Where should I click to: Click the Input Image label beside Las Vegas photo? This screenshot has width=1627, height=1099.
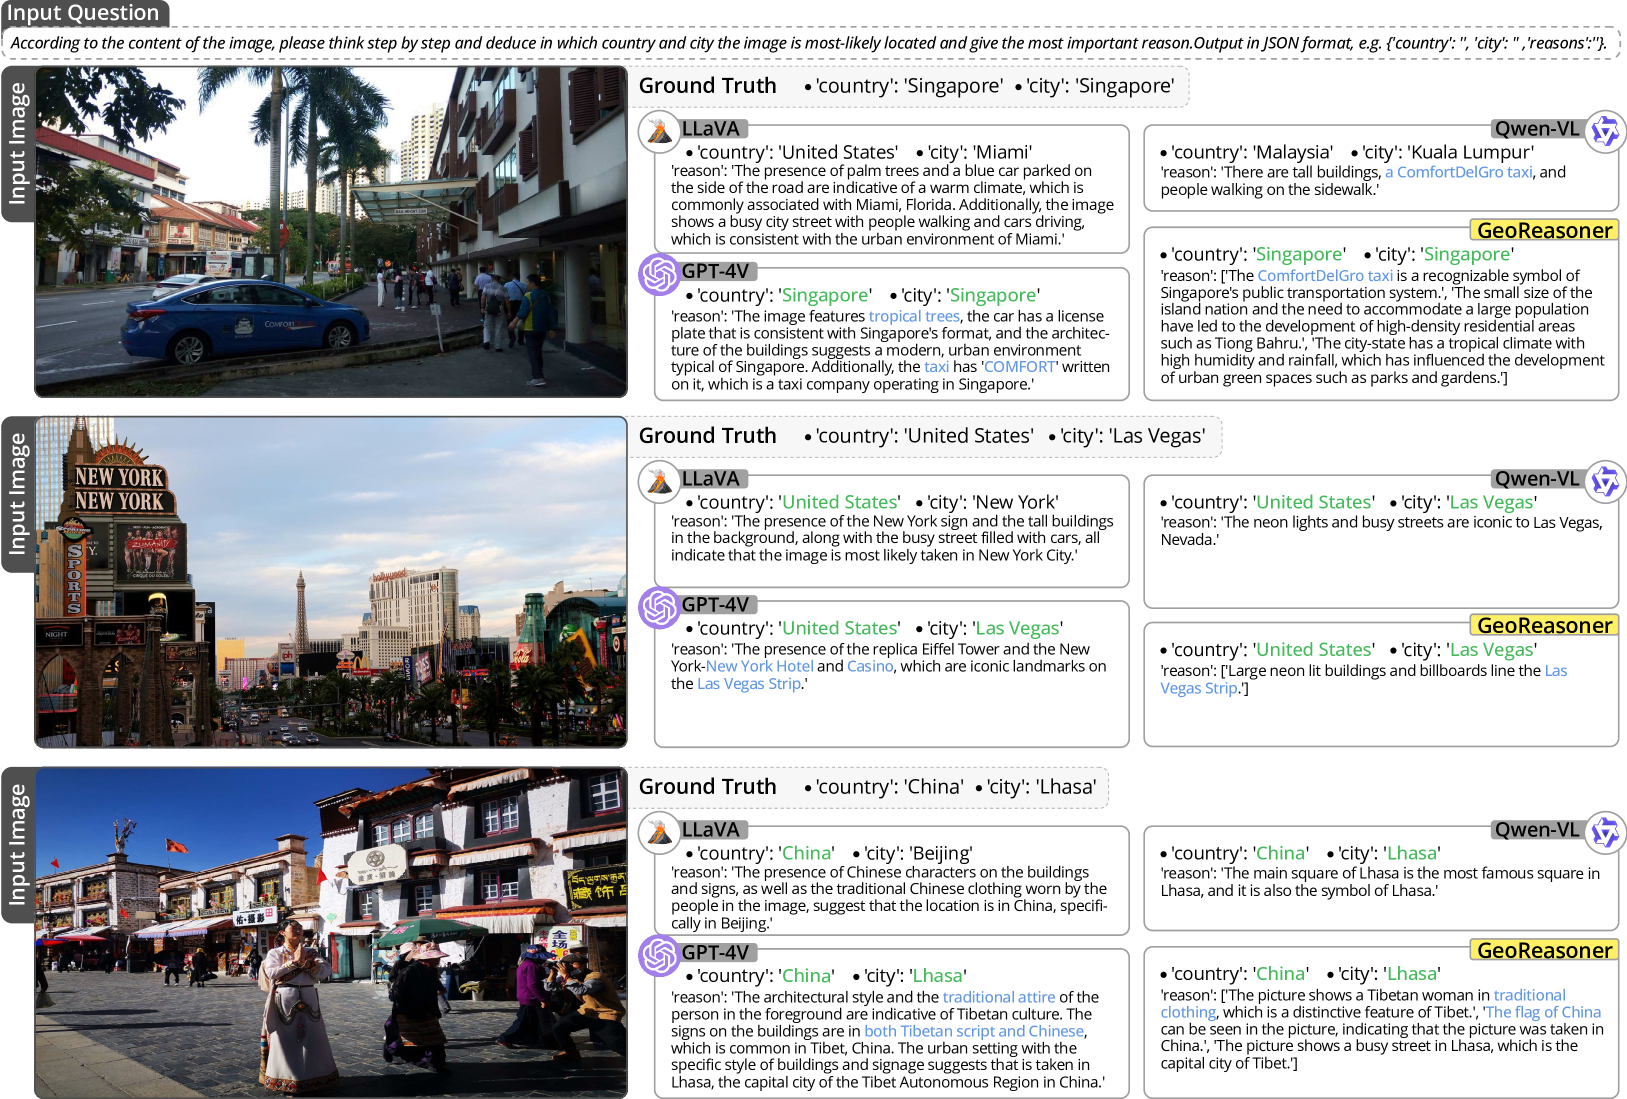(18, 494)
